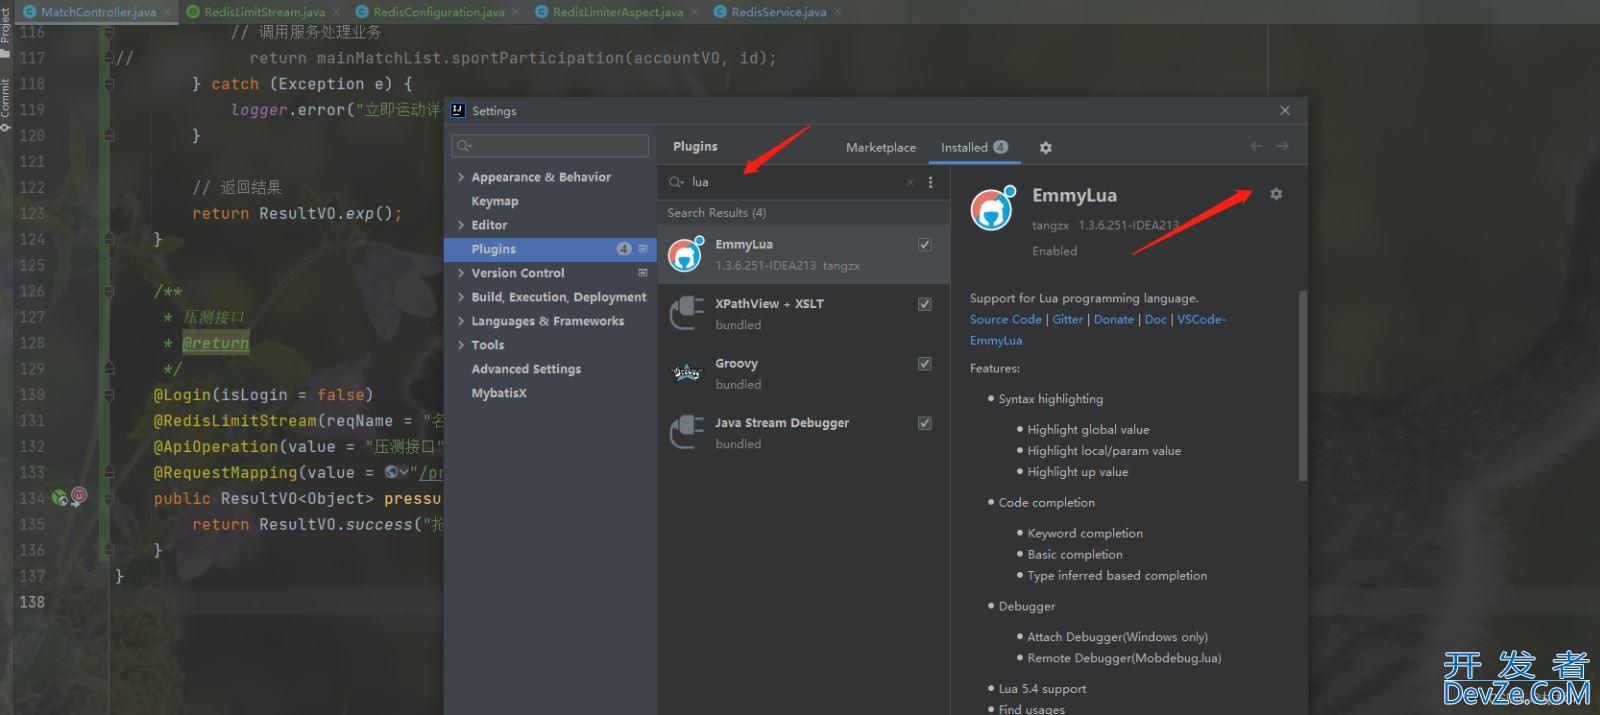This screenshot has height=715, width=1600.
Task: Close the Settings dialog
Action: click(x=1285, y=110)
